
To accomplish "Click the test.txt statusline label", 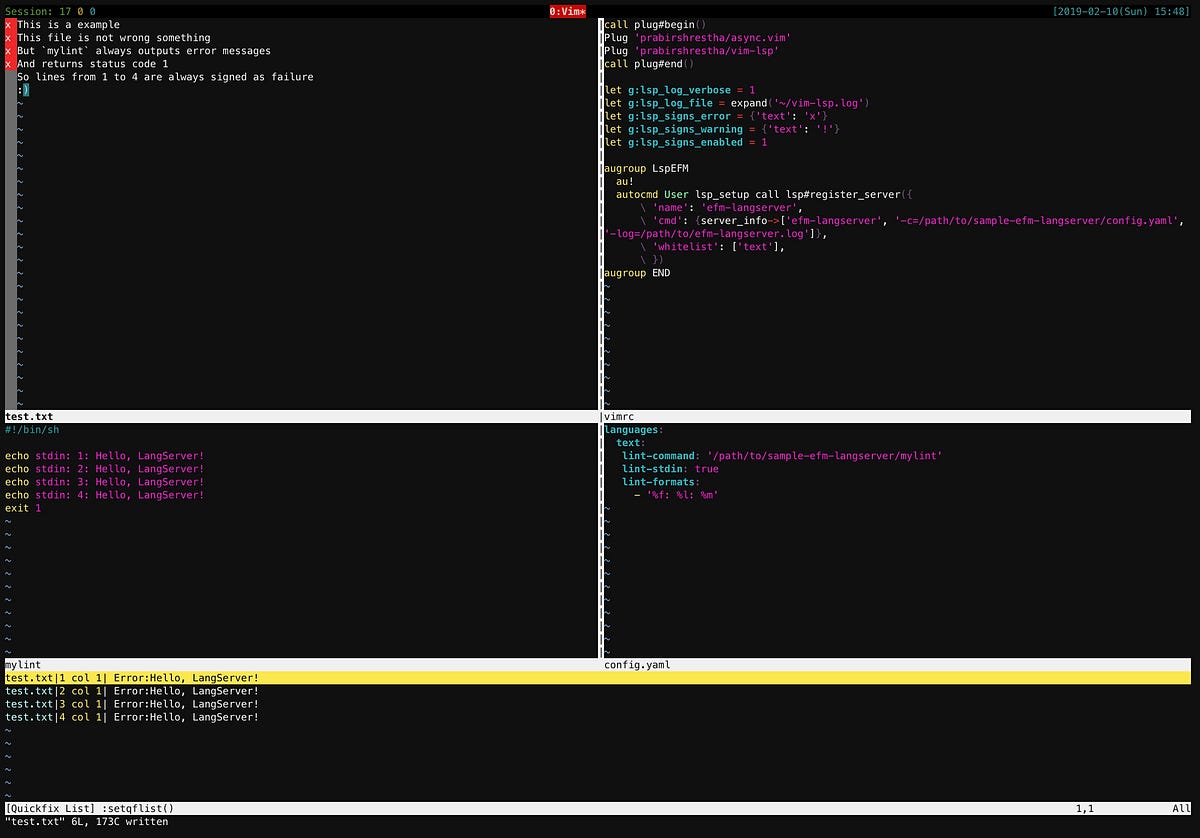I will pyautogui.click(x=28, y=416).
